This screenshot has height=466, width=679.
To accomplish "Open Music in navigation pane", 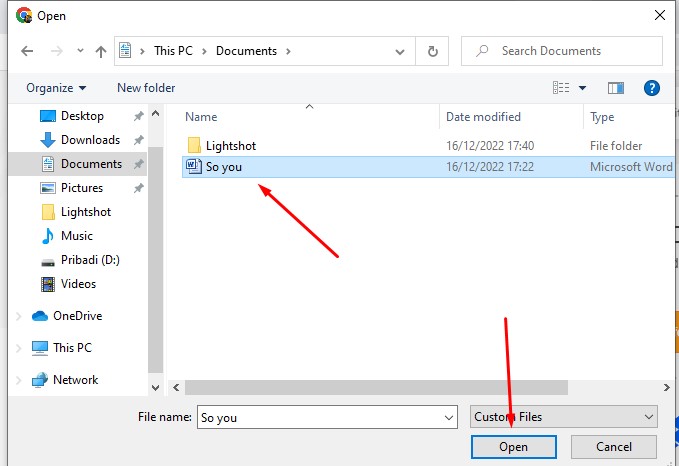I will click(77, 236).
